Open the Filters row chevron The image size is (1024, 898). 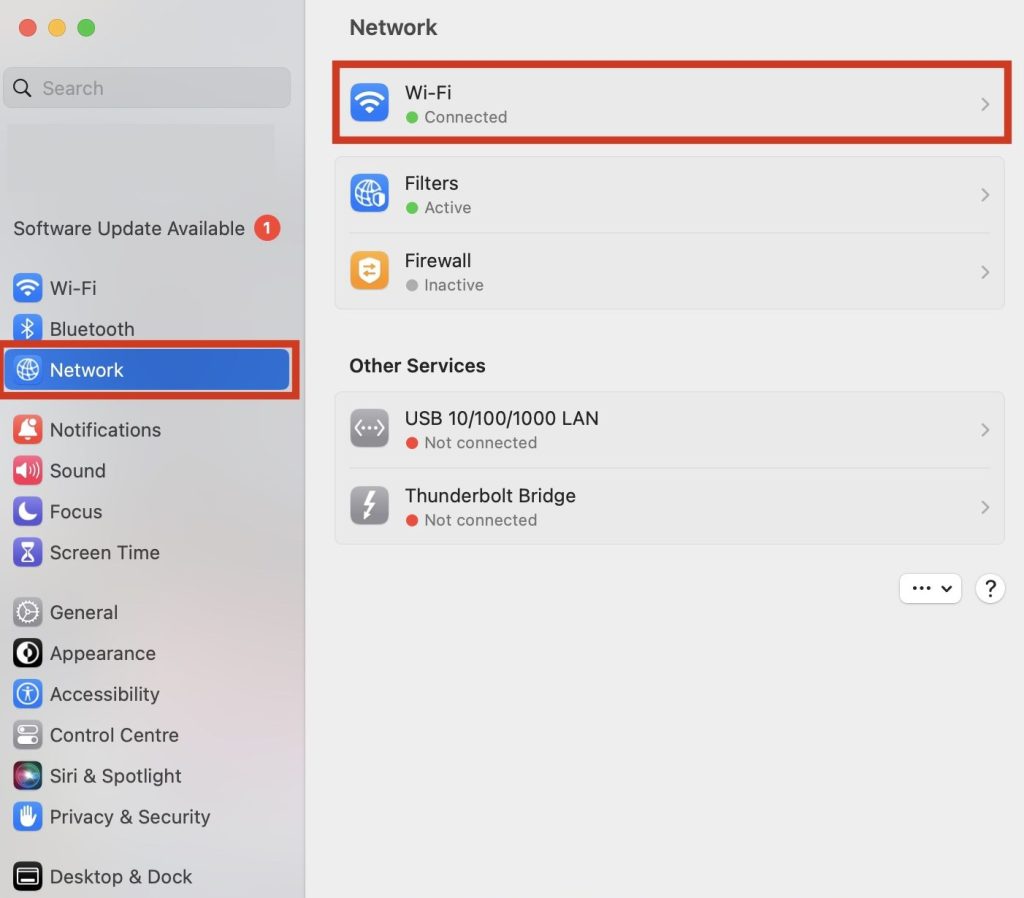pyautogui.click(x=985, y=195)
